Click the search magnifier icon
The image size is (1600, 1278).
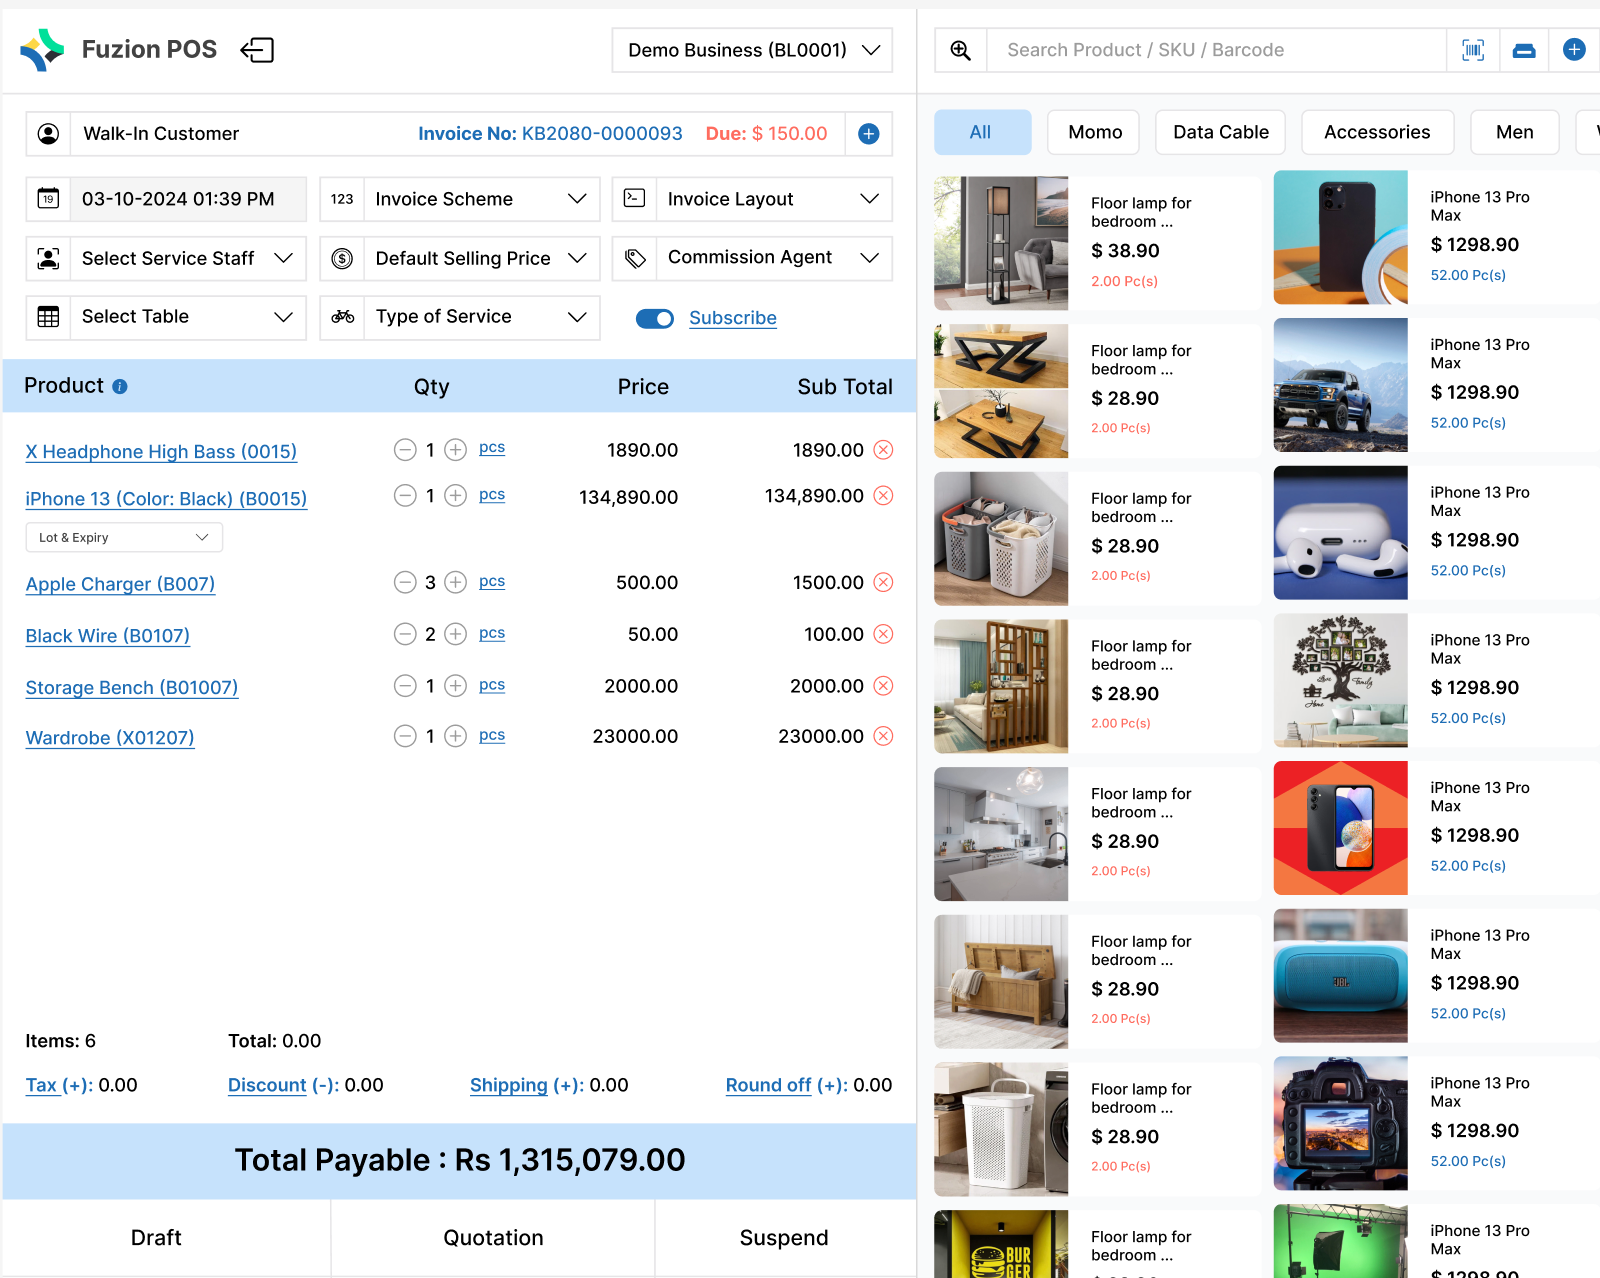[960, 50]
